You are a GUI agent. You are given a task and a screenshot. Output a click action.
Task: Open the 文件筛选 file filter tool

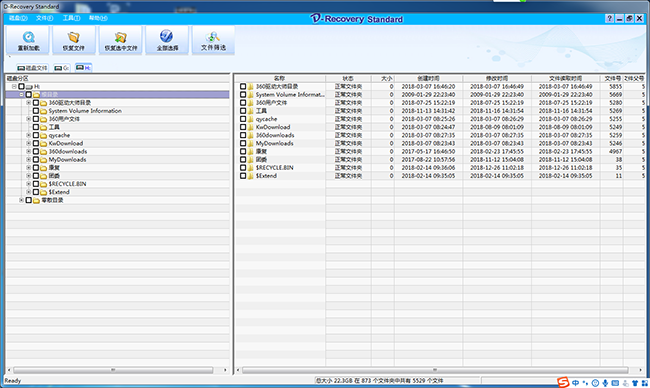click(213, 40)
